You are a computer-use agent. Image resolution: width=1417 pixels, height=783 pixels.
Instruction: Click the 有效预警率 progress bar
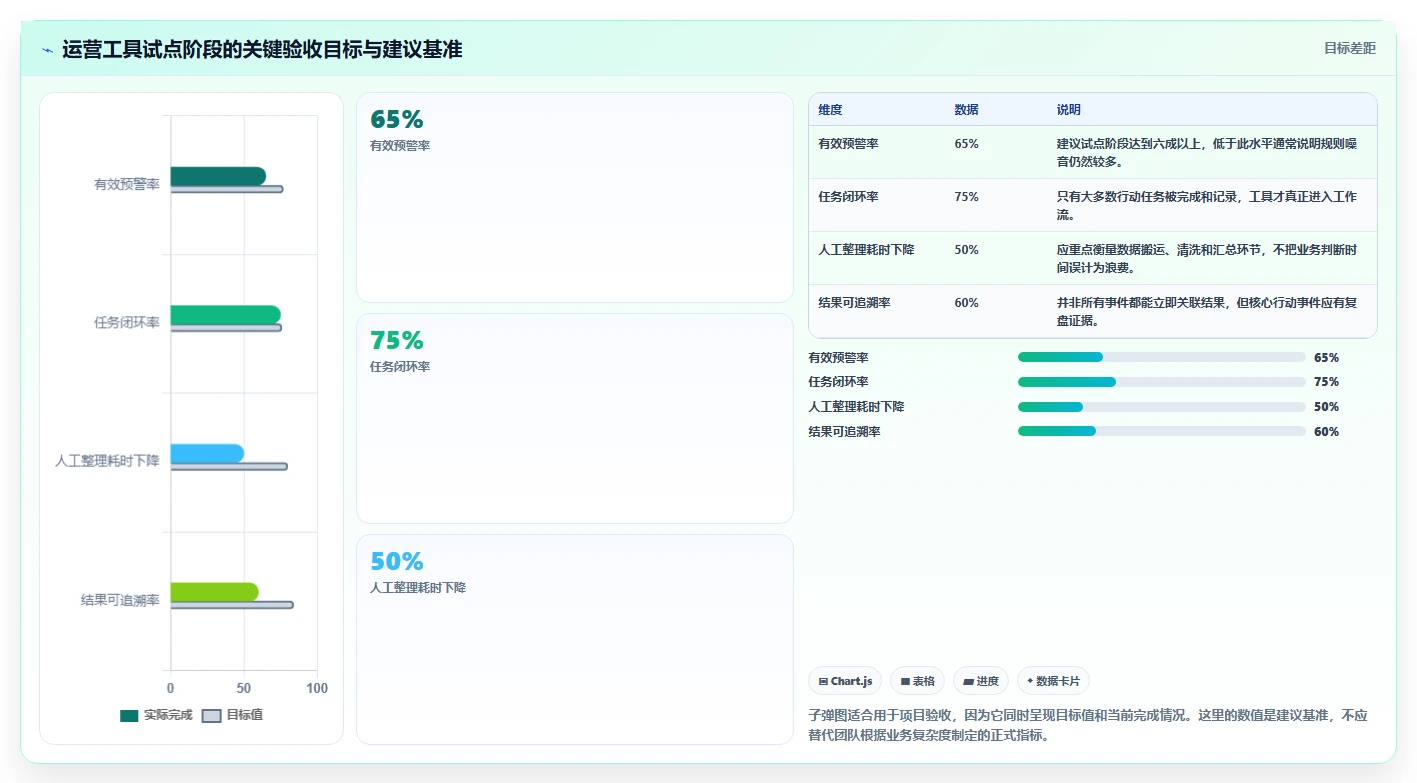(x=1162, y=357)
